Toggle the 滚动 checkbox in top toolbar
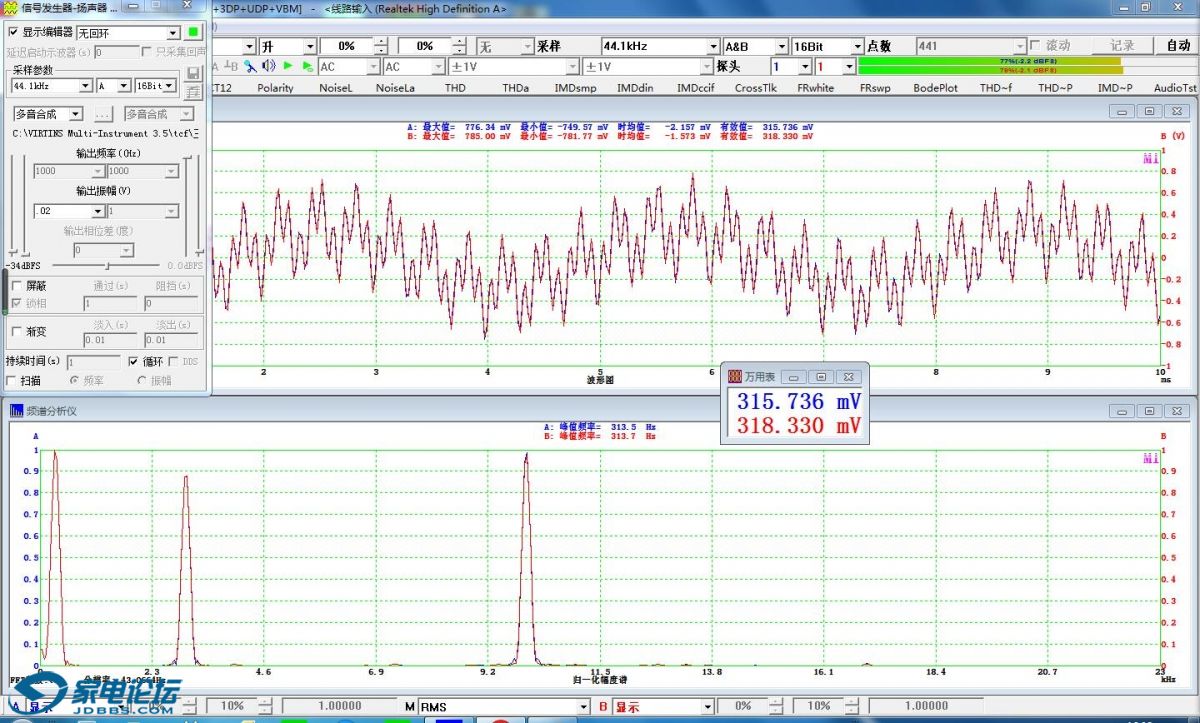Screen dimensions: 1200x723 (x=1035, y=45)
